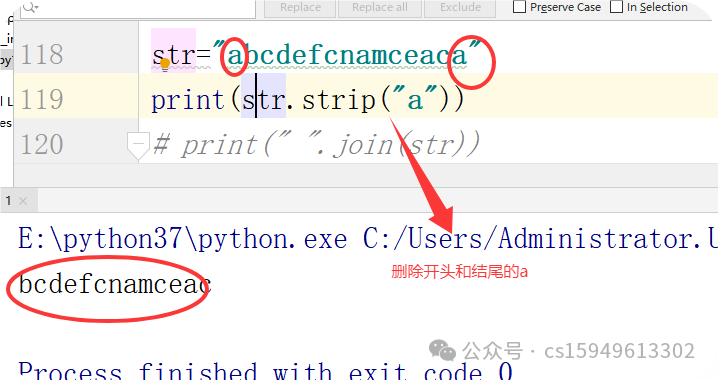Image resolution: width=718 pixels, height=380 pixels.
Task: Click the Process finished with exit code line
Action: pos(265,371)
